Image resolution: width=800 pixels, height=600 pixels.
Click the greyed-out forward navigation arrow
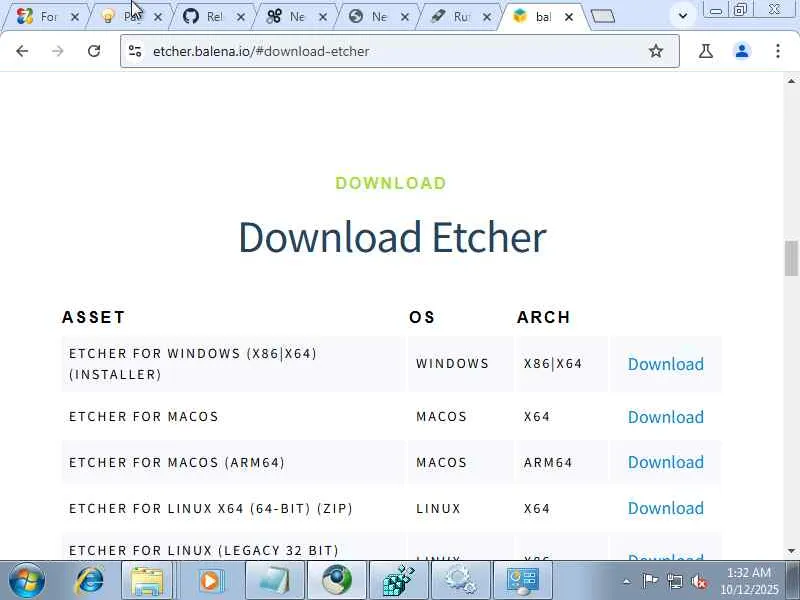pos(58,51)
